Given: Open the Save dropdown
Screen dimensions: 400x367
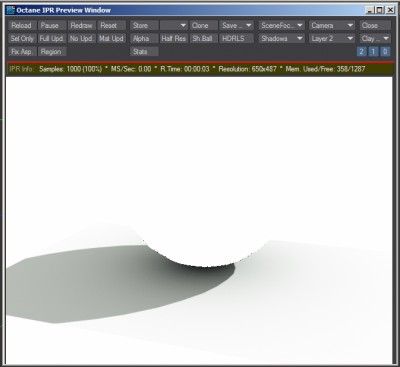Looking at the screenshot, I should click(237, 25).
